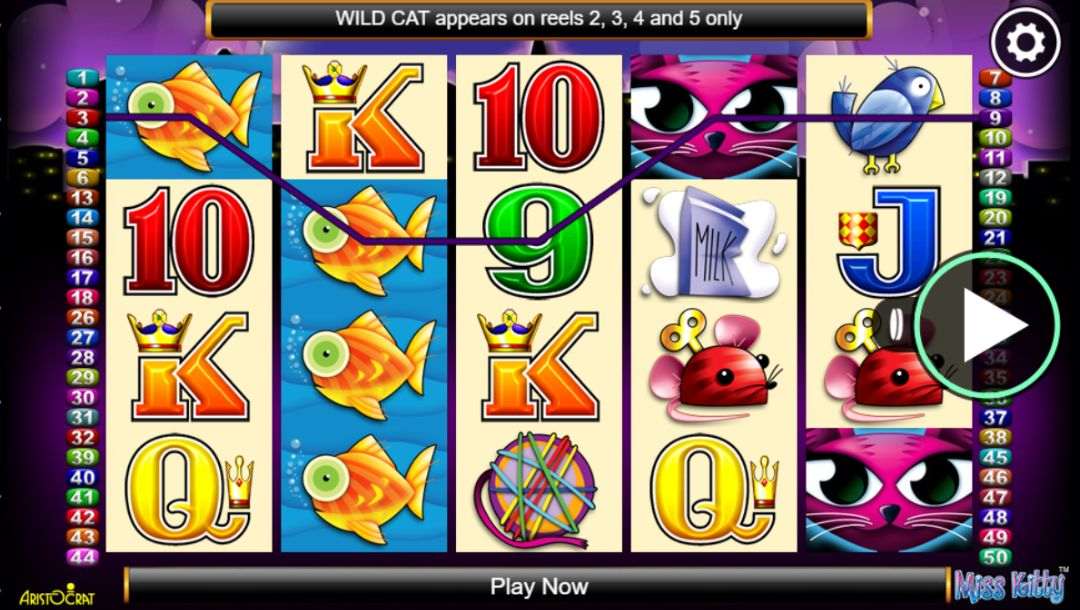Spin the reels with the play arrow

(986, 325)
